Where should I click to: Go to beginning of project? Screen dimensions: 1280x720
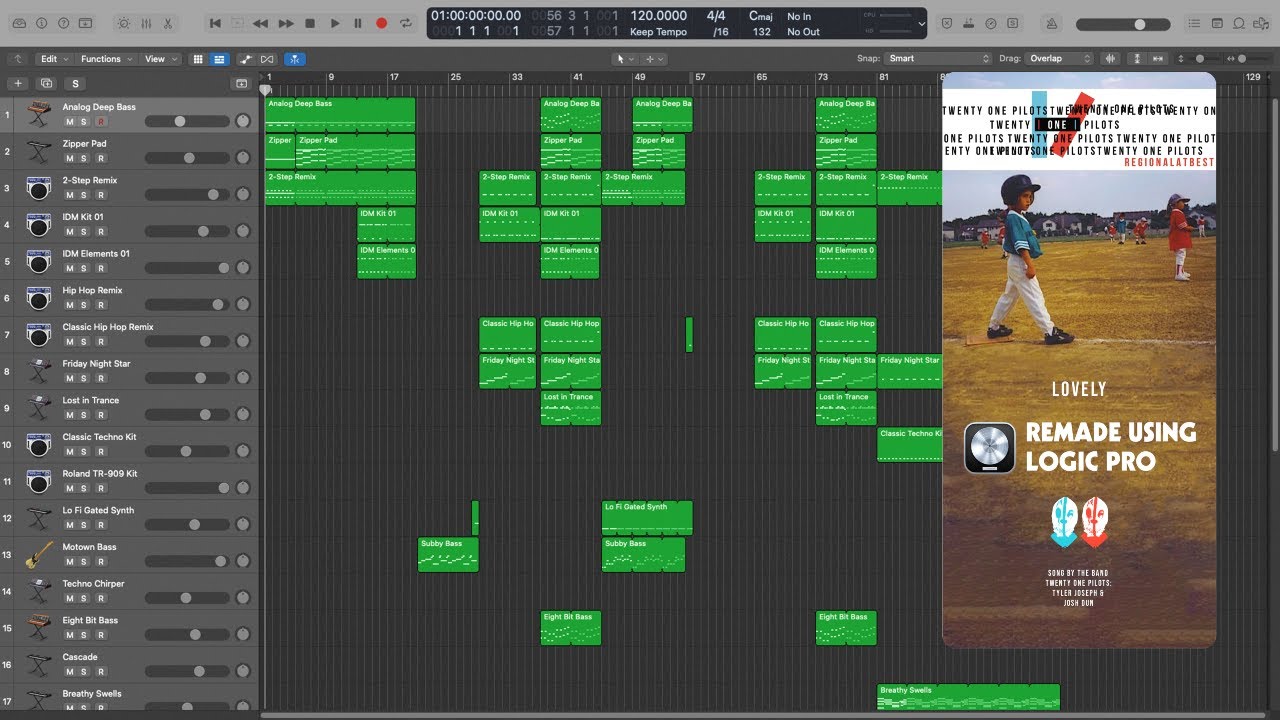(215, 23)
